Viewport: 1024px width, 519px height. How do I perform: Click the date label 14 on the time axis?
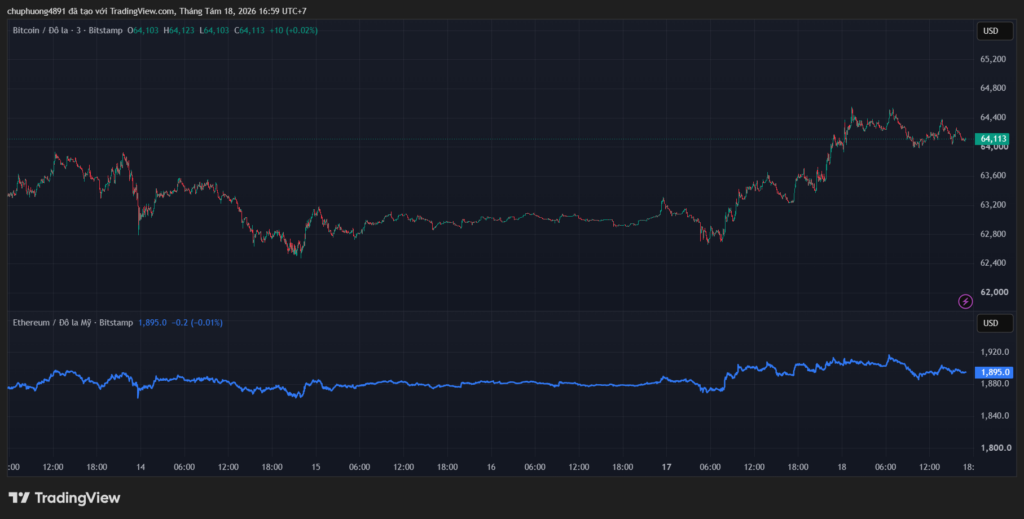coord(140,467)
